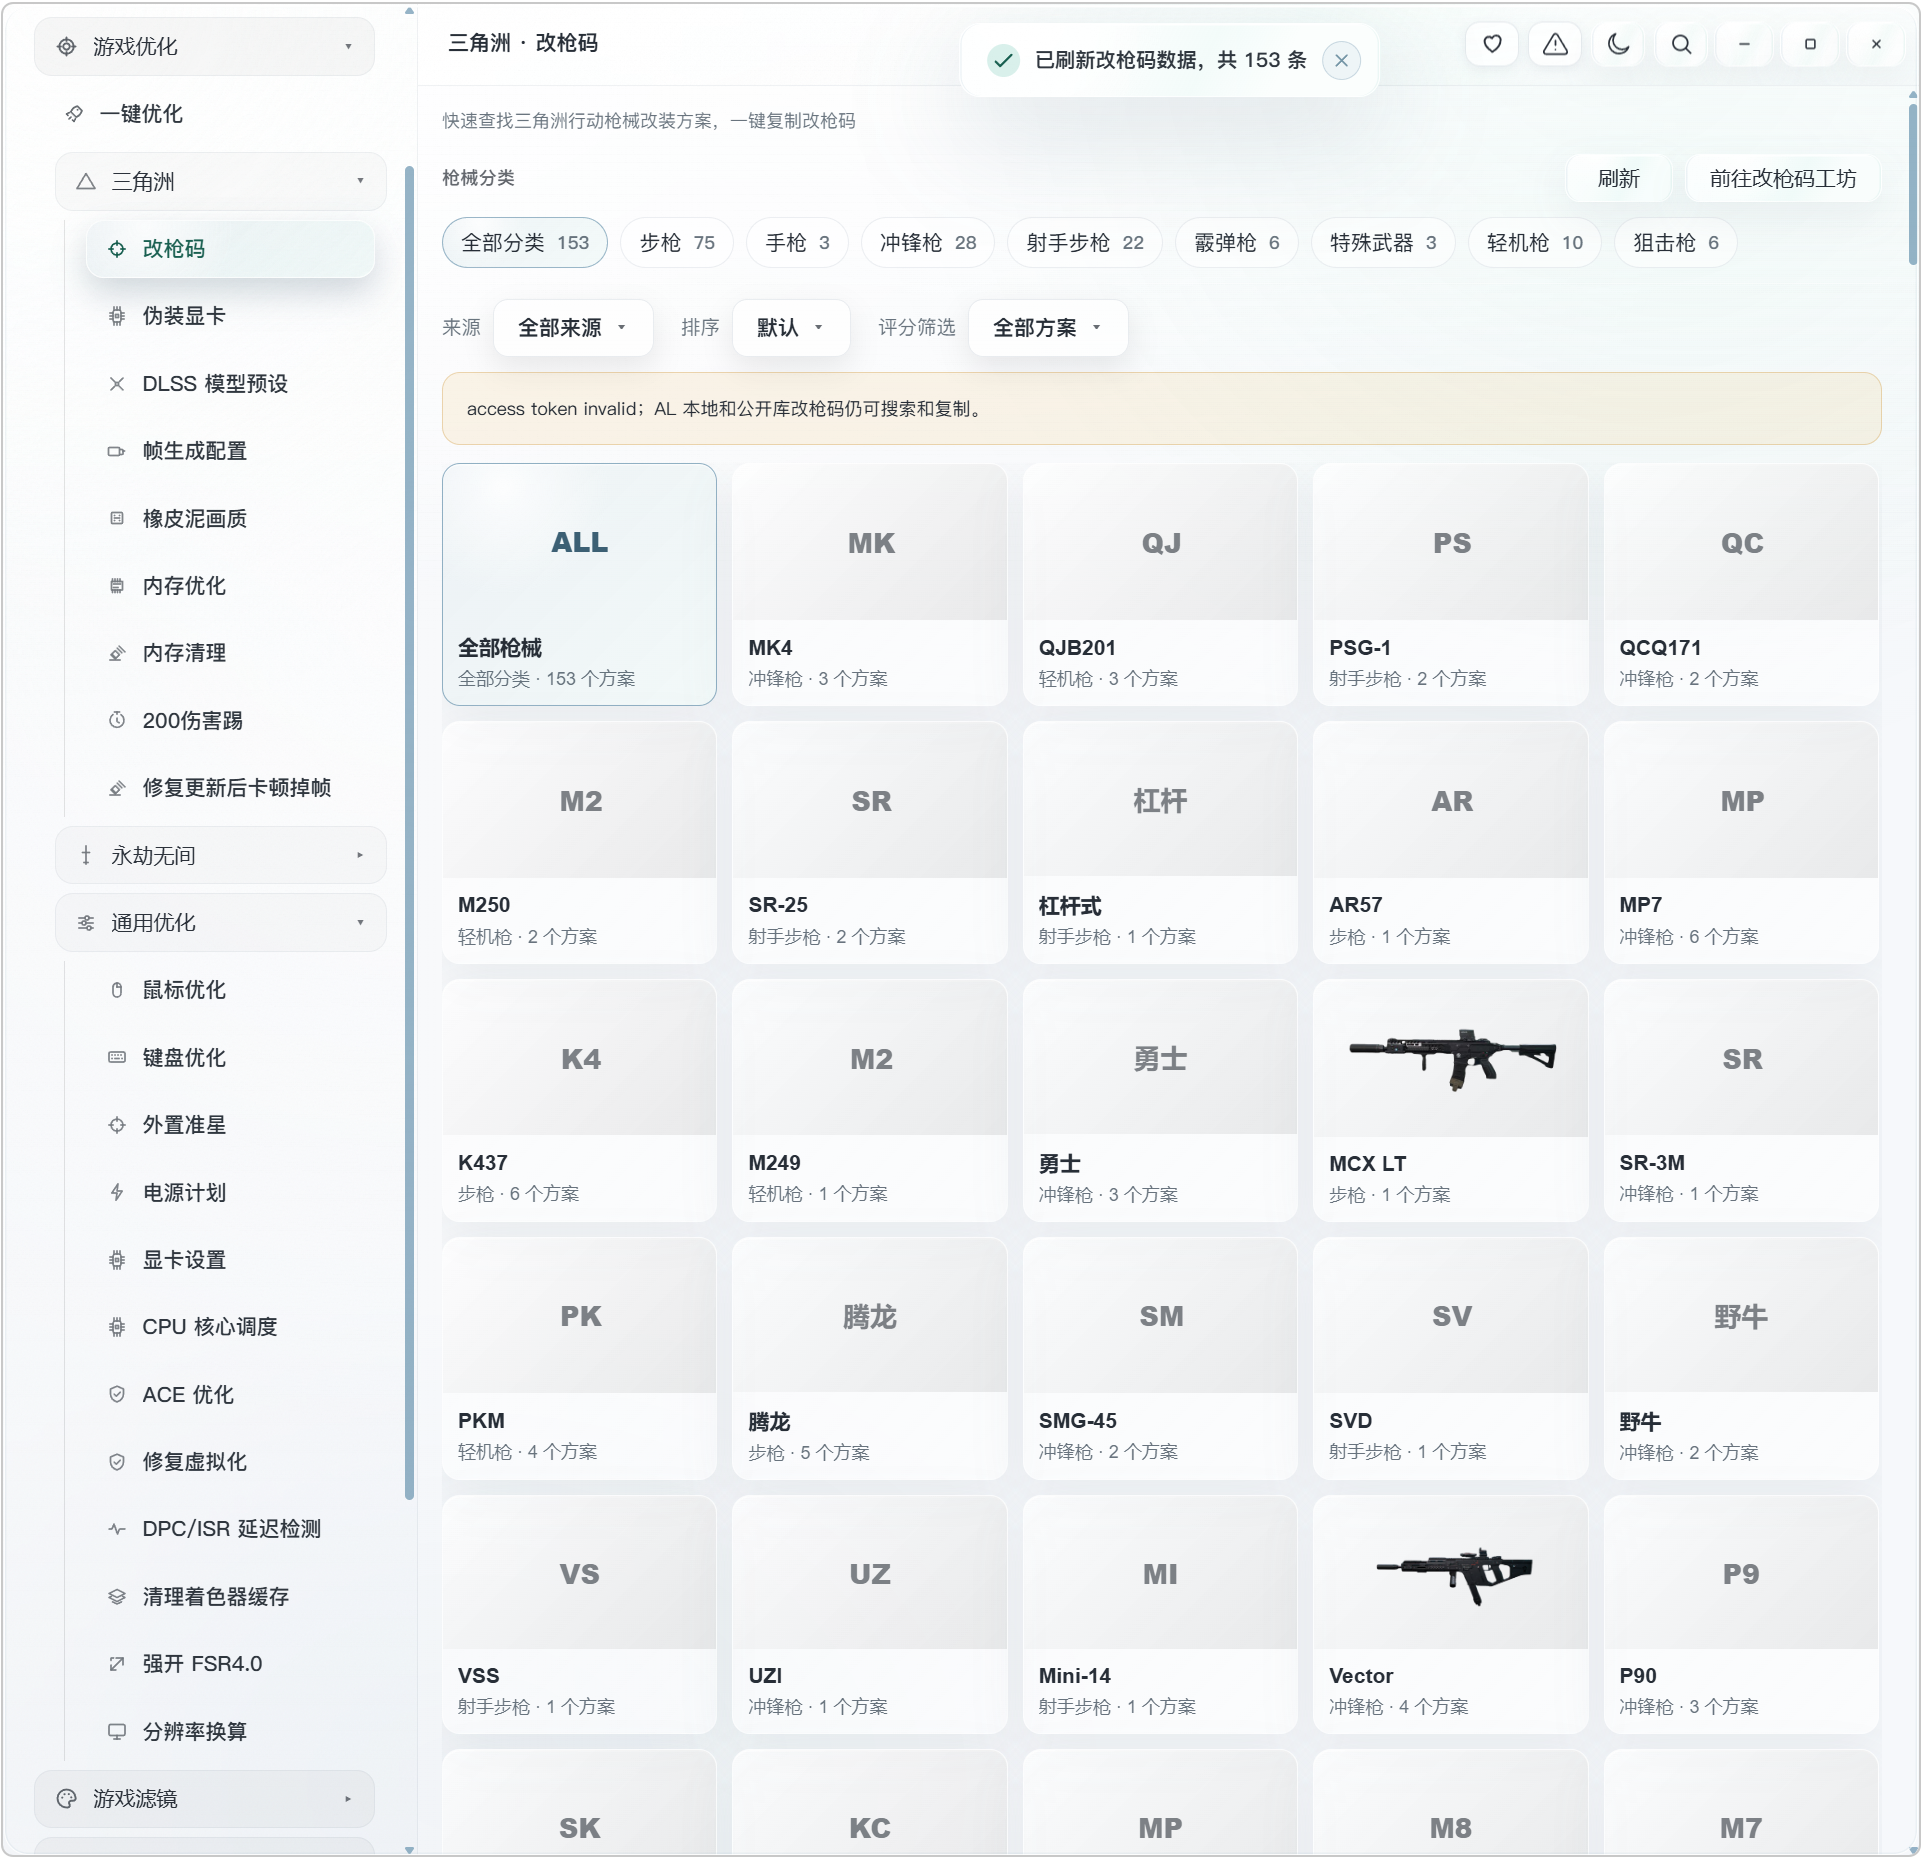Select 帧生成配置 in the sidebar

(x=230, y=451)
